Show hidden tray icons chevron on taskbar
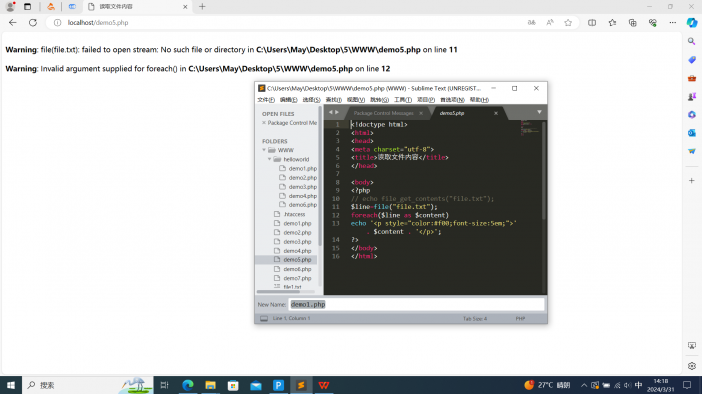Viewport: 702px width, 394px height. [584, 385]
